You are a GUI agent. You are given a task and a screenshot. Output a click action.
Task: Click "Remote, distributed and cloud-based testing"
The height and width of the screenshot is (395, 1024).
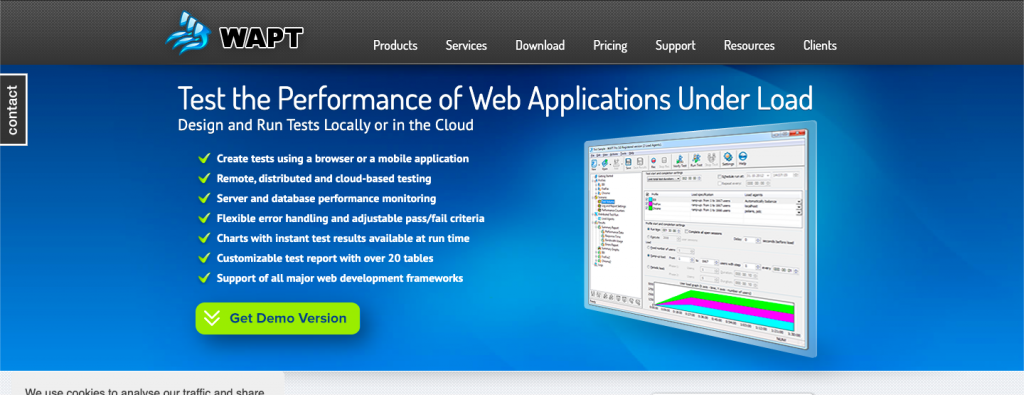pos(324,178)
